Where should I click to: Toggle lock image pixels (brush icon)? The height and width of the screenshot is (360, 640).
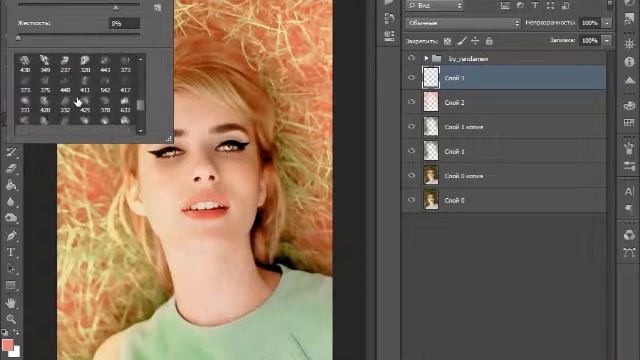point(462,41)
